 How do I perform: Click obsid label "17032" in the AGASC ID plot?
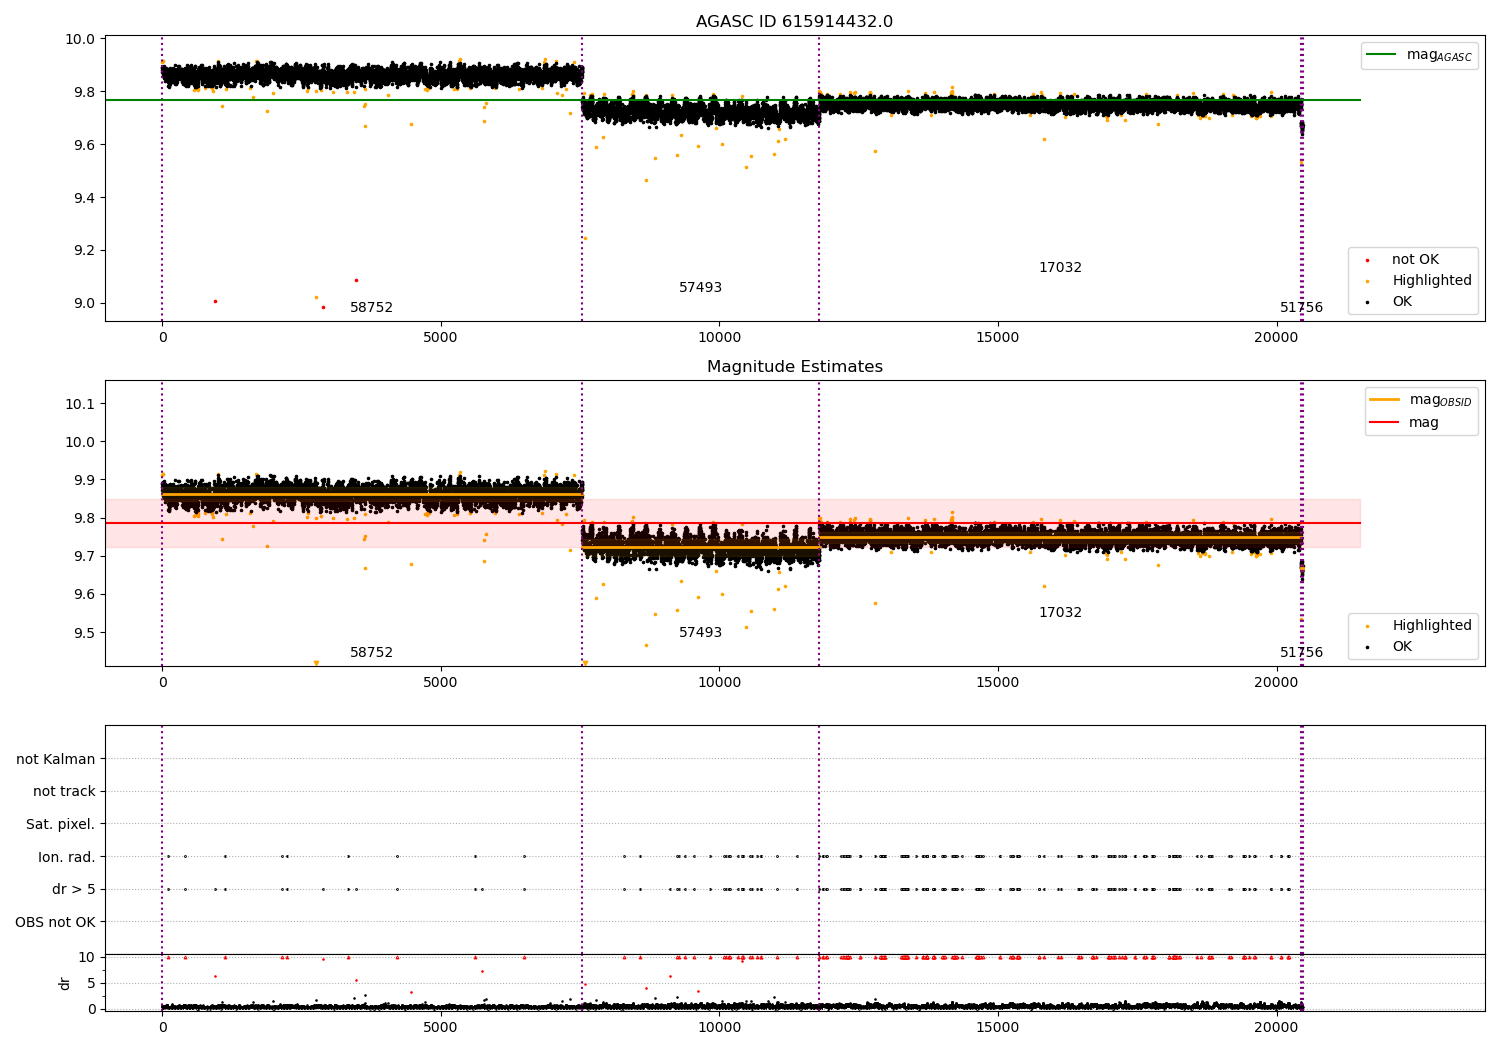click(x=1060, y=268)
